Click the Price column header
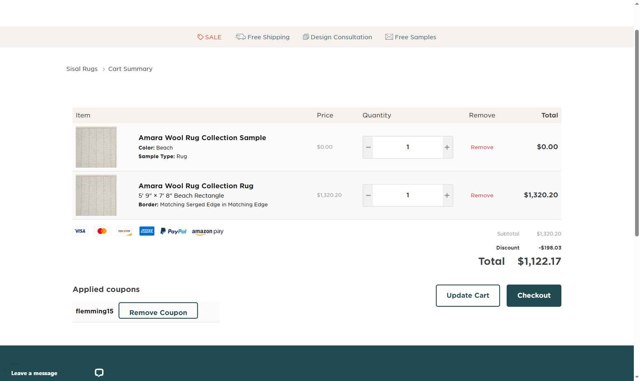The width and height of the screenshot is (640, 381). [325, 115]
